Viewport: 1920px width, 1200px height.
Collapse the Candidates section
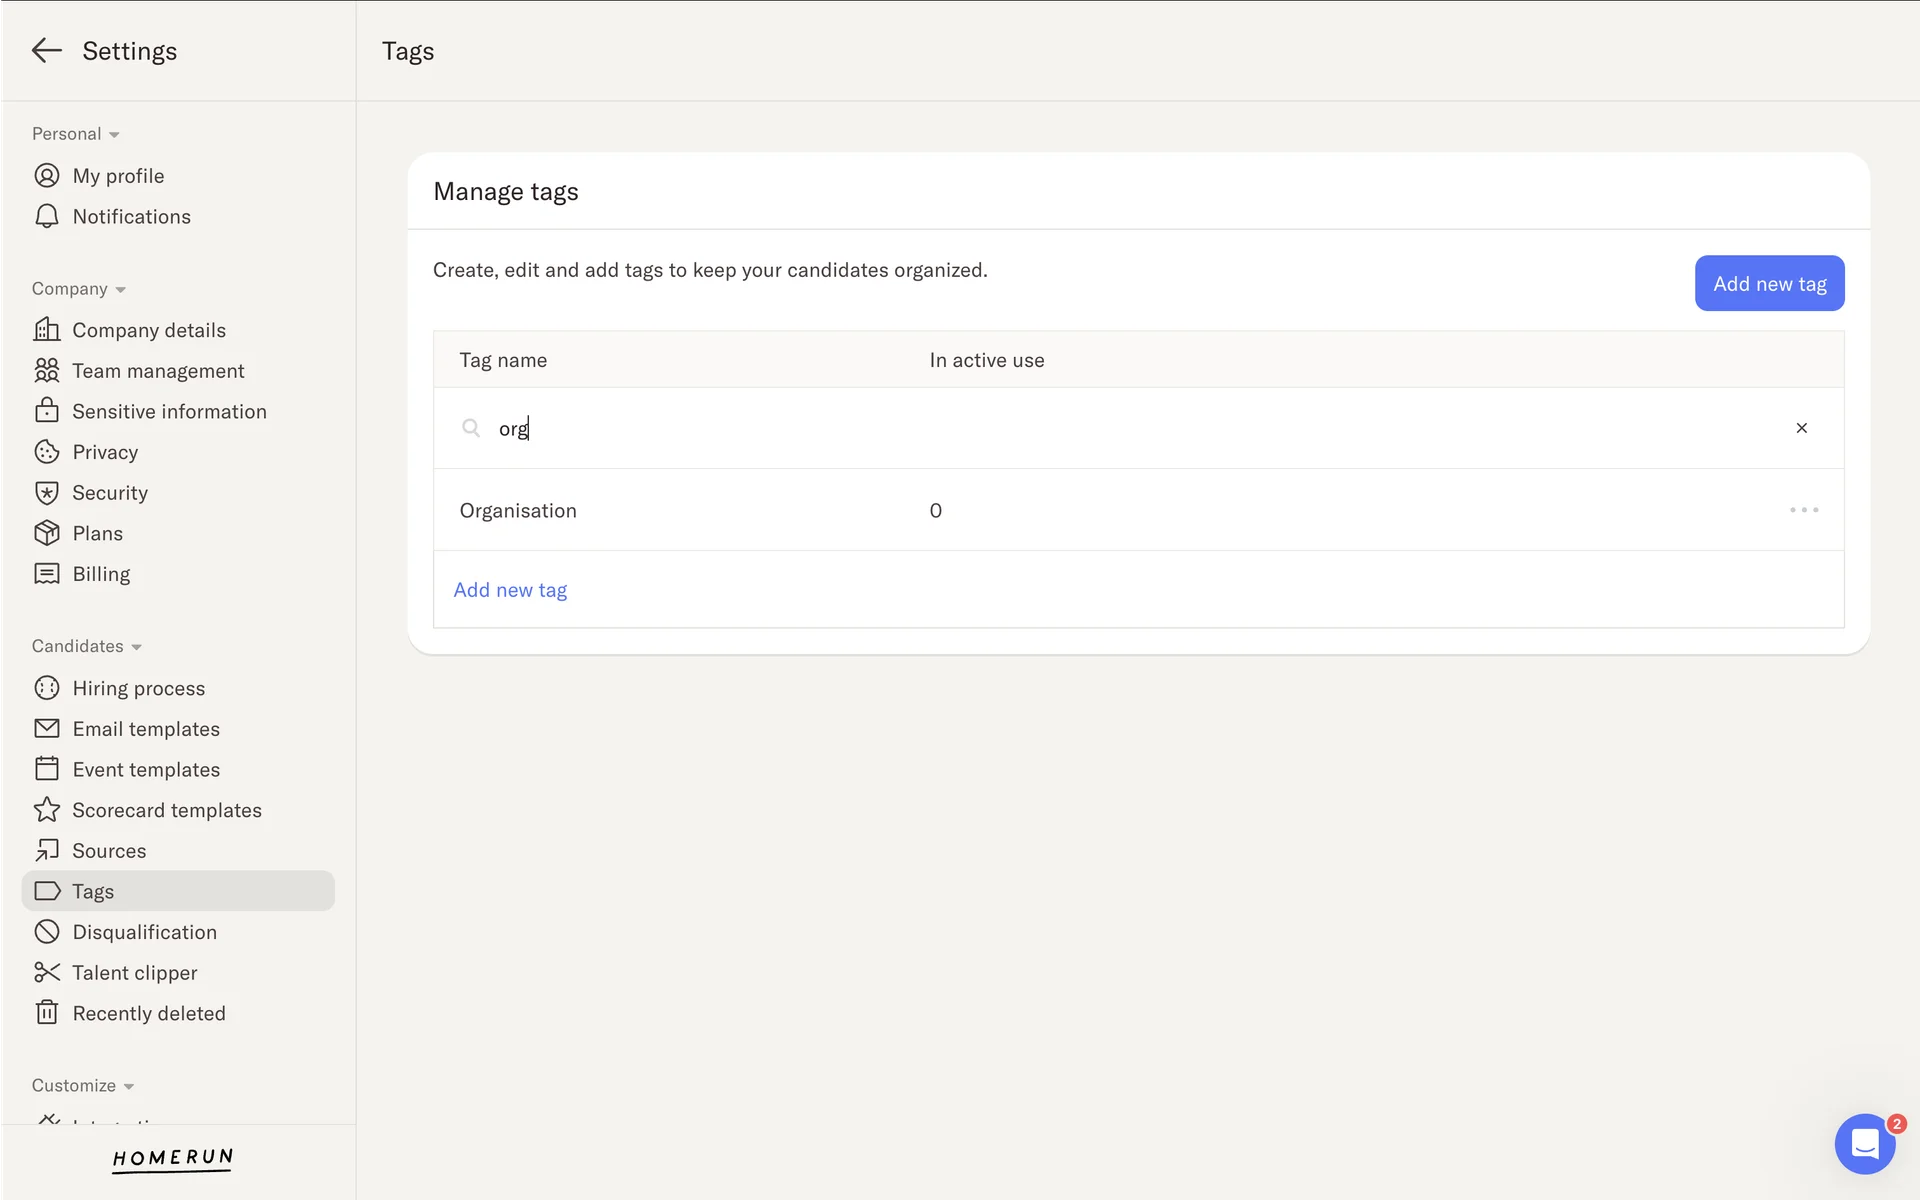87,646
